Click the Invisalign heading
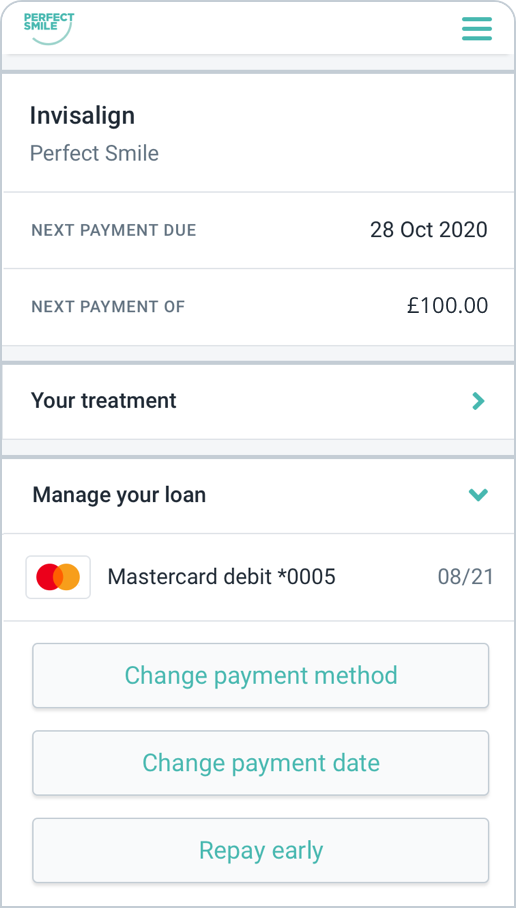The height and width of the screenshot is (908, 516). [x=82, y=116]
